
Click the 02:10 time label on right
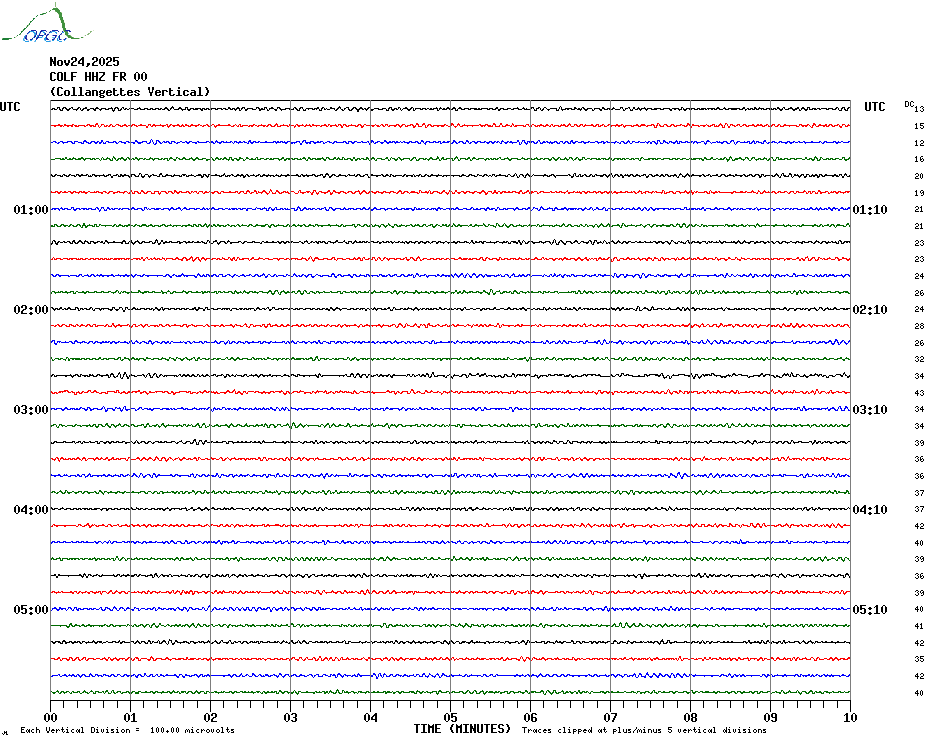(x=869, y=310)
